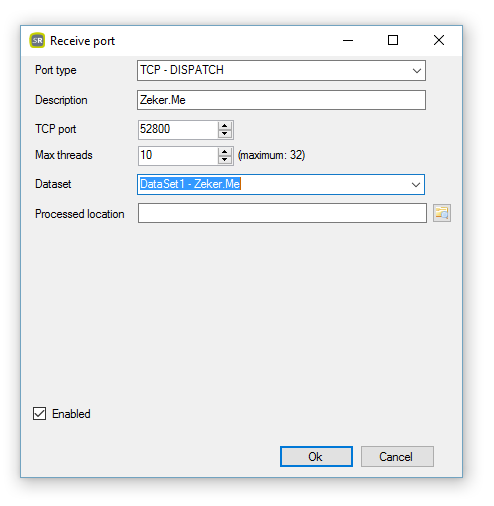Image resolution: width=494 pixels, height=506 pixels.
Task: Increase TCP port with up arrow
Action: [225, 126]
